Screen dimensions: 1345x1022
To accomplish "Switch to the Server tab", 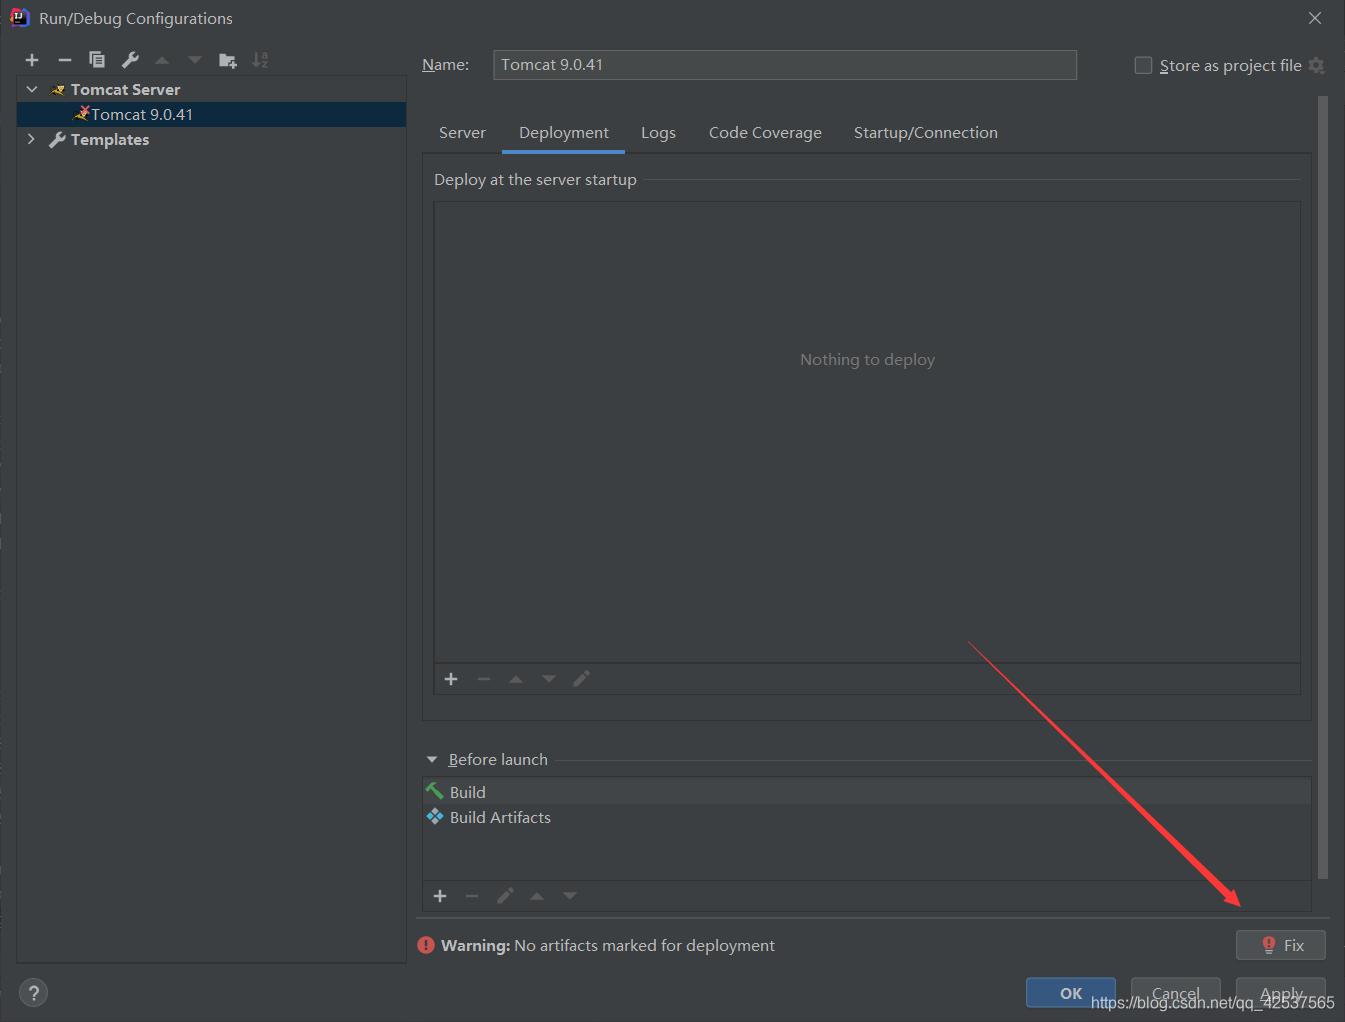I will [462, 133].
